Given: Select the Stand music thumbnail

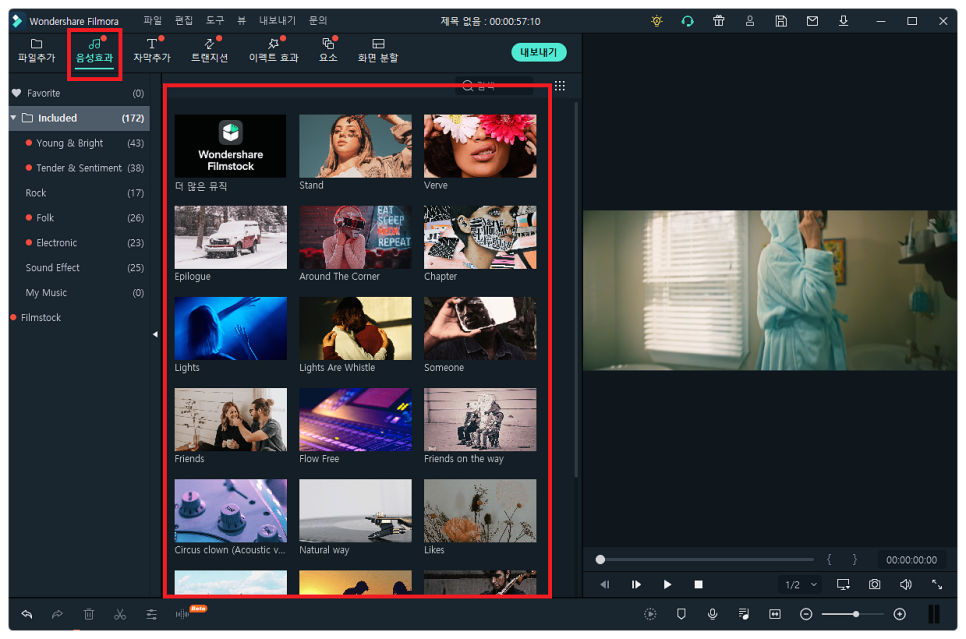Looking at the screenshot, I should pyautogui.click(x=355, y=146).
